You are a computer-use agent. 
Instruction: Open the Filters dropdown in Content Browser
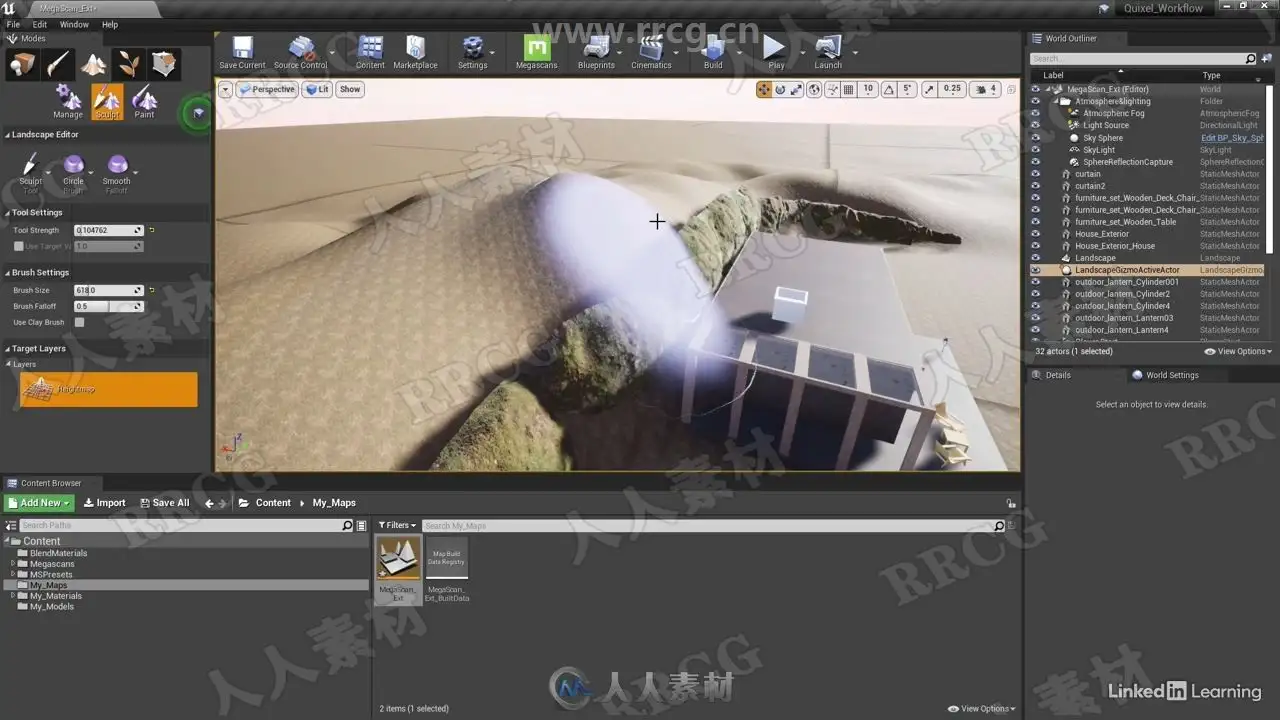point(397,525)
